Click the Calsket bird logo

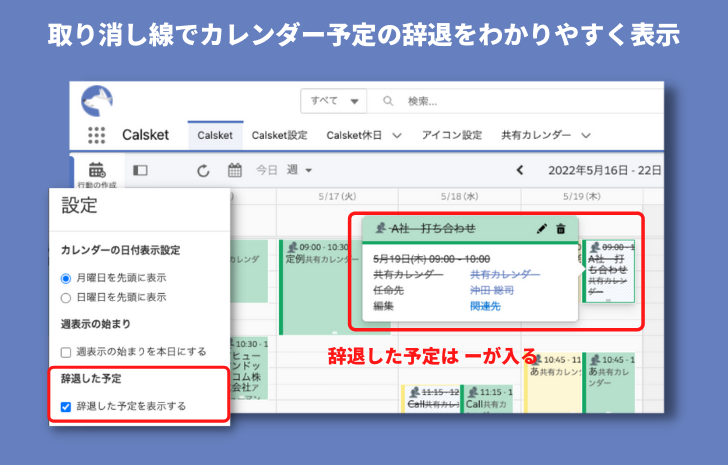click(x=97, y=101)
